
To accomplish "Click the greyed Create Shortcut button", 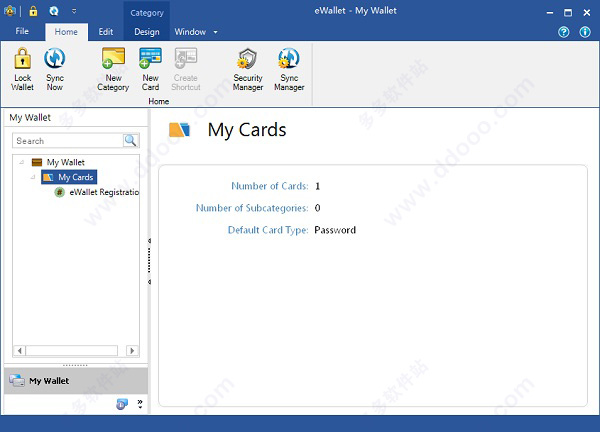I will pos(186,69).
